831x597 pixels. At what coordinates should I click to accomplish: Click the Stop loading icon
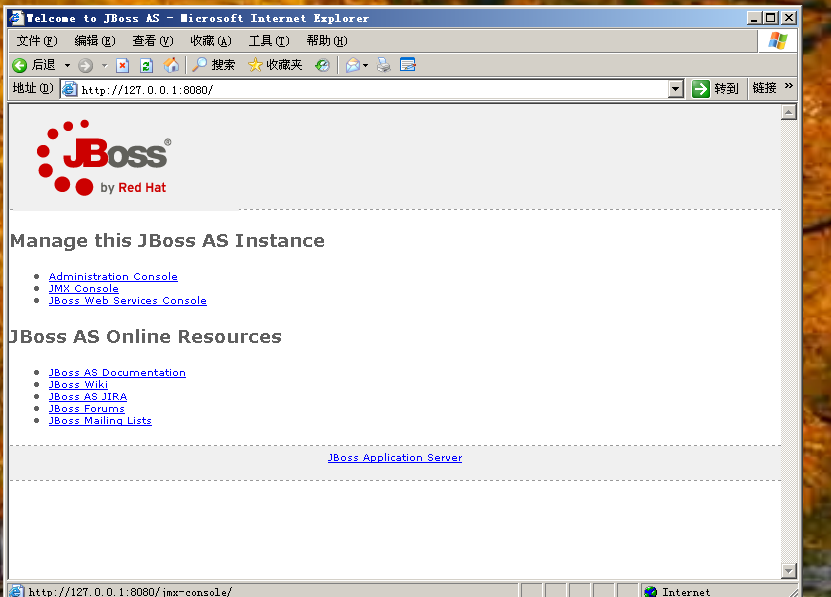pyautogui.click(x=122, y=65)
